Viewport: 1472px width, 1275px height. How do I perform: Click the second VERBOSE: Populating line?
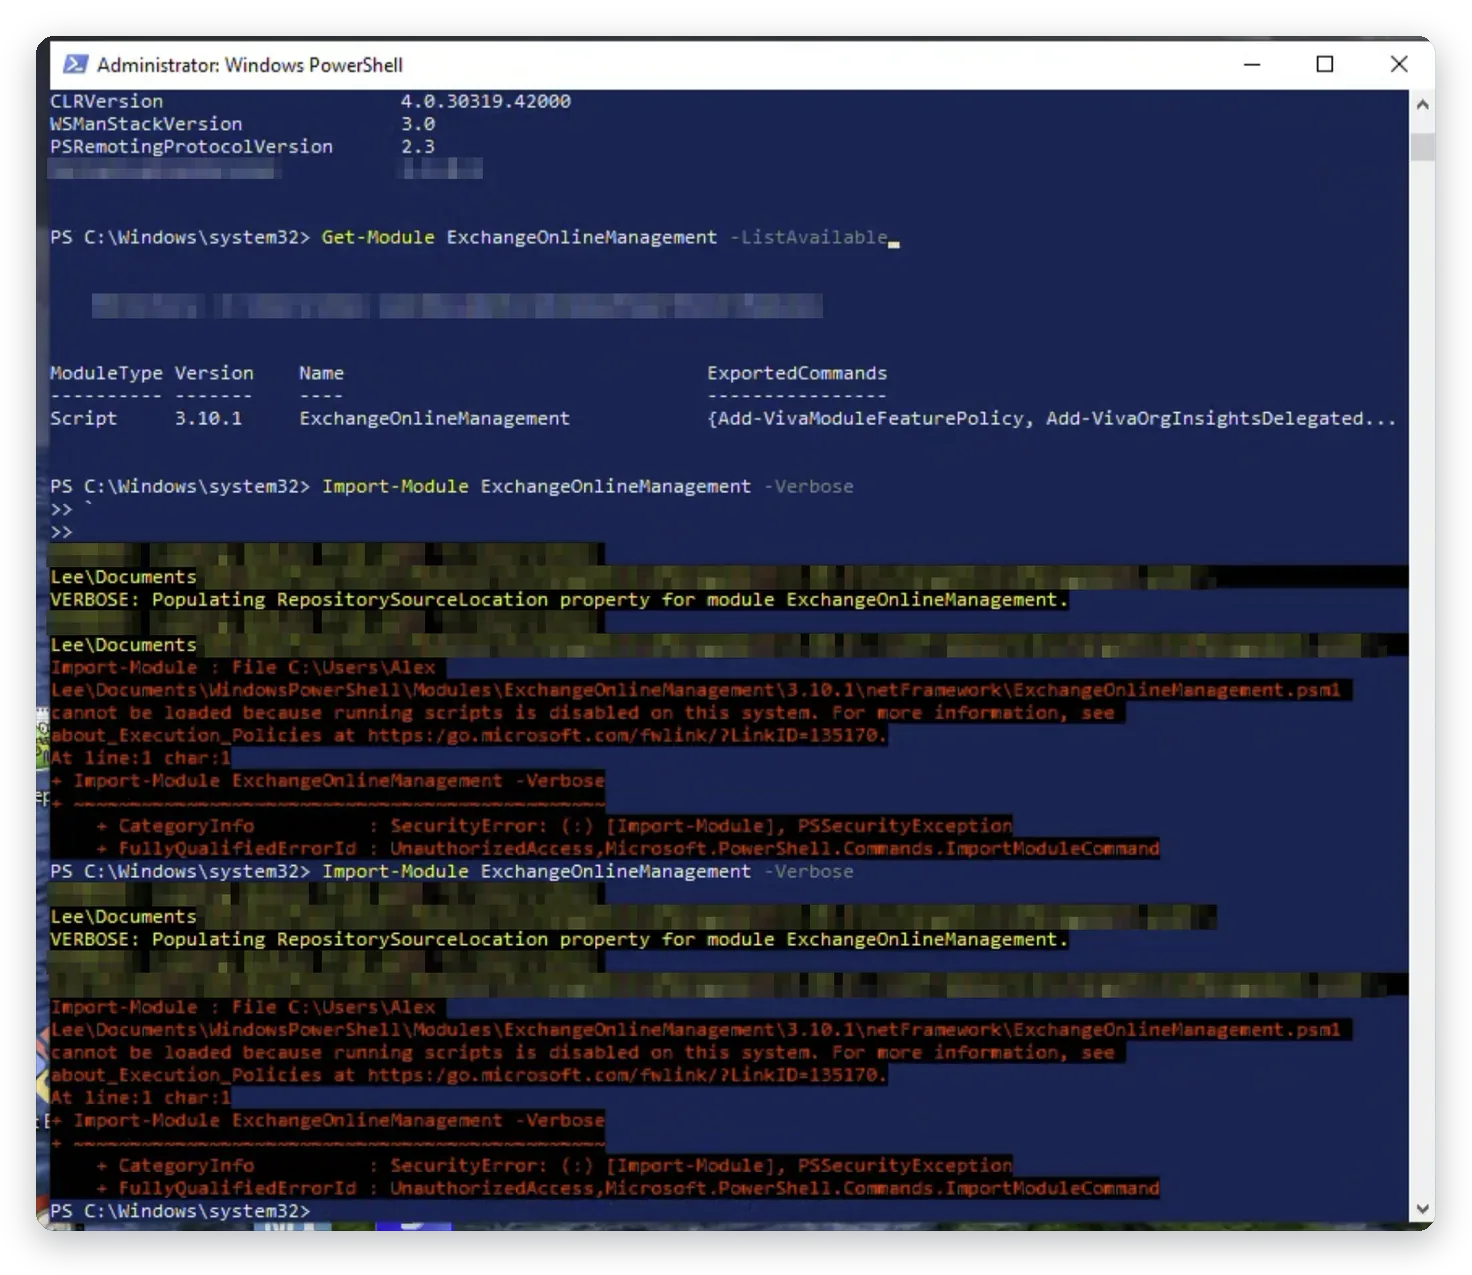559,939
